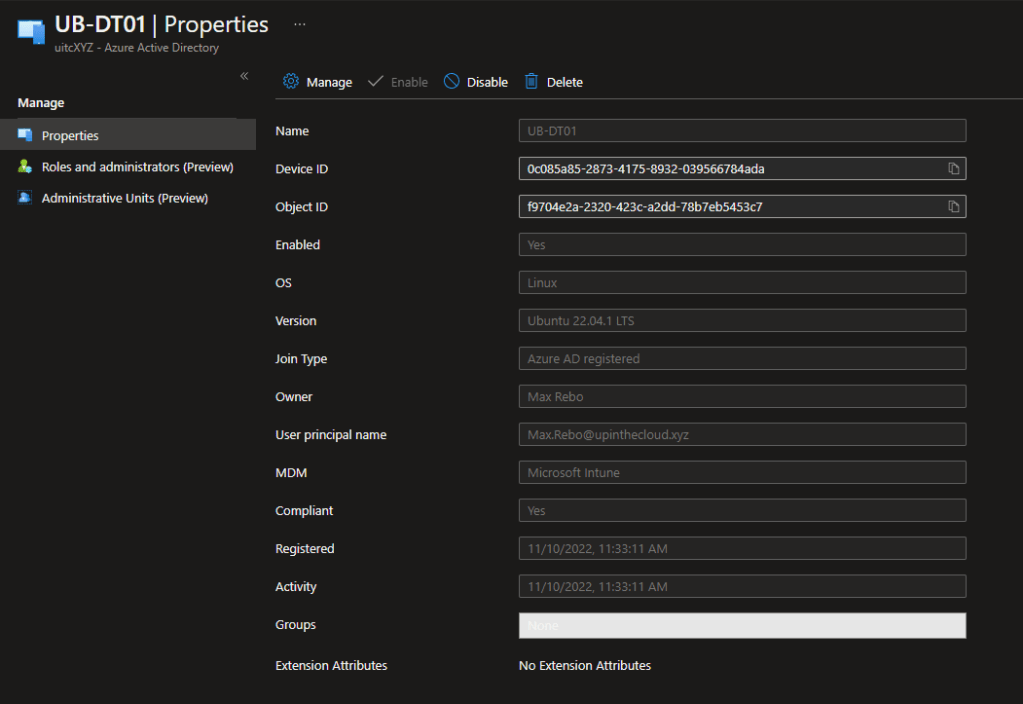Viewport: 1023px width, 704px height.
Task: Click the Object ID value field
Action: 730,207
